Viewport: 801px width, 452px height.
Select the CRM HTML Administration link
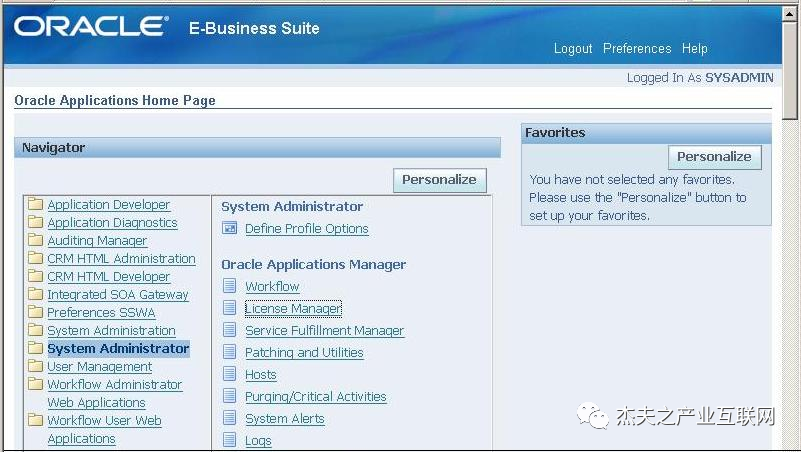(122, 258)
